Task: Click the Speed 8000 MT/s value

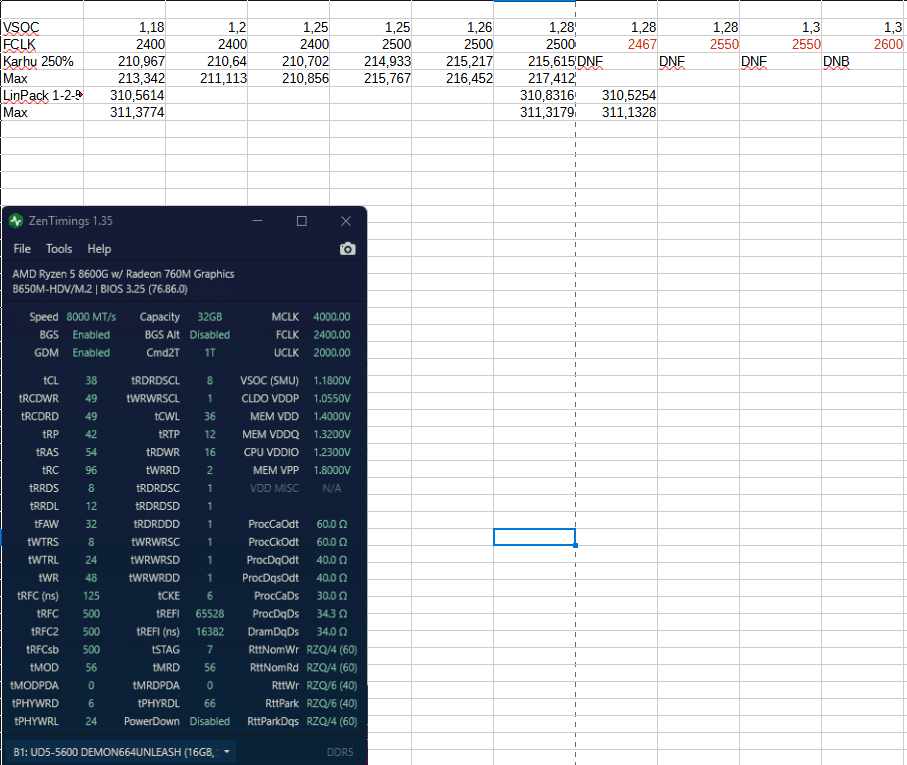Action: (x=91, y=317)
